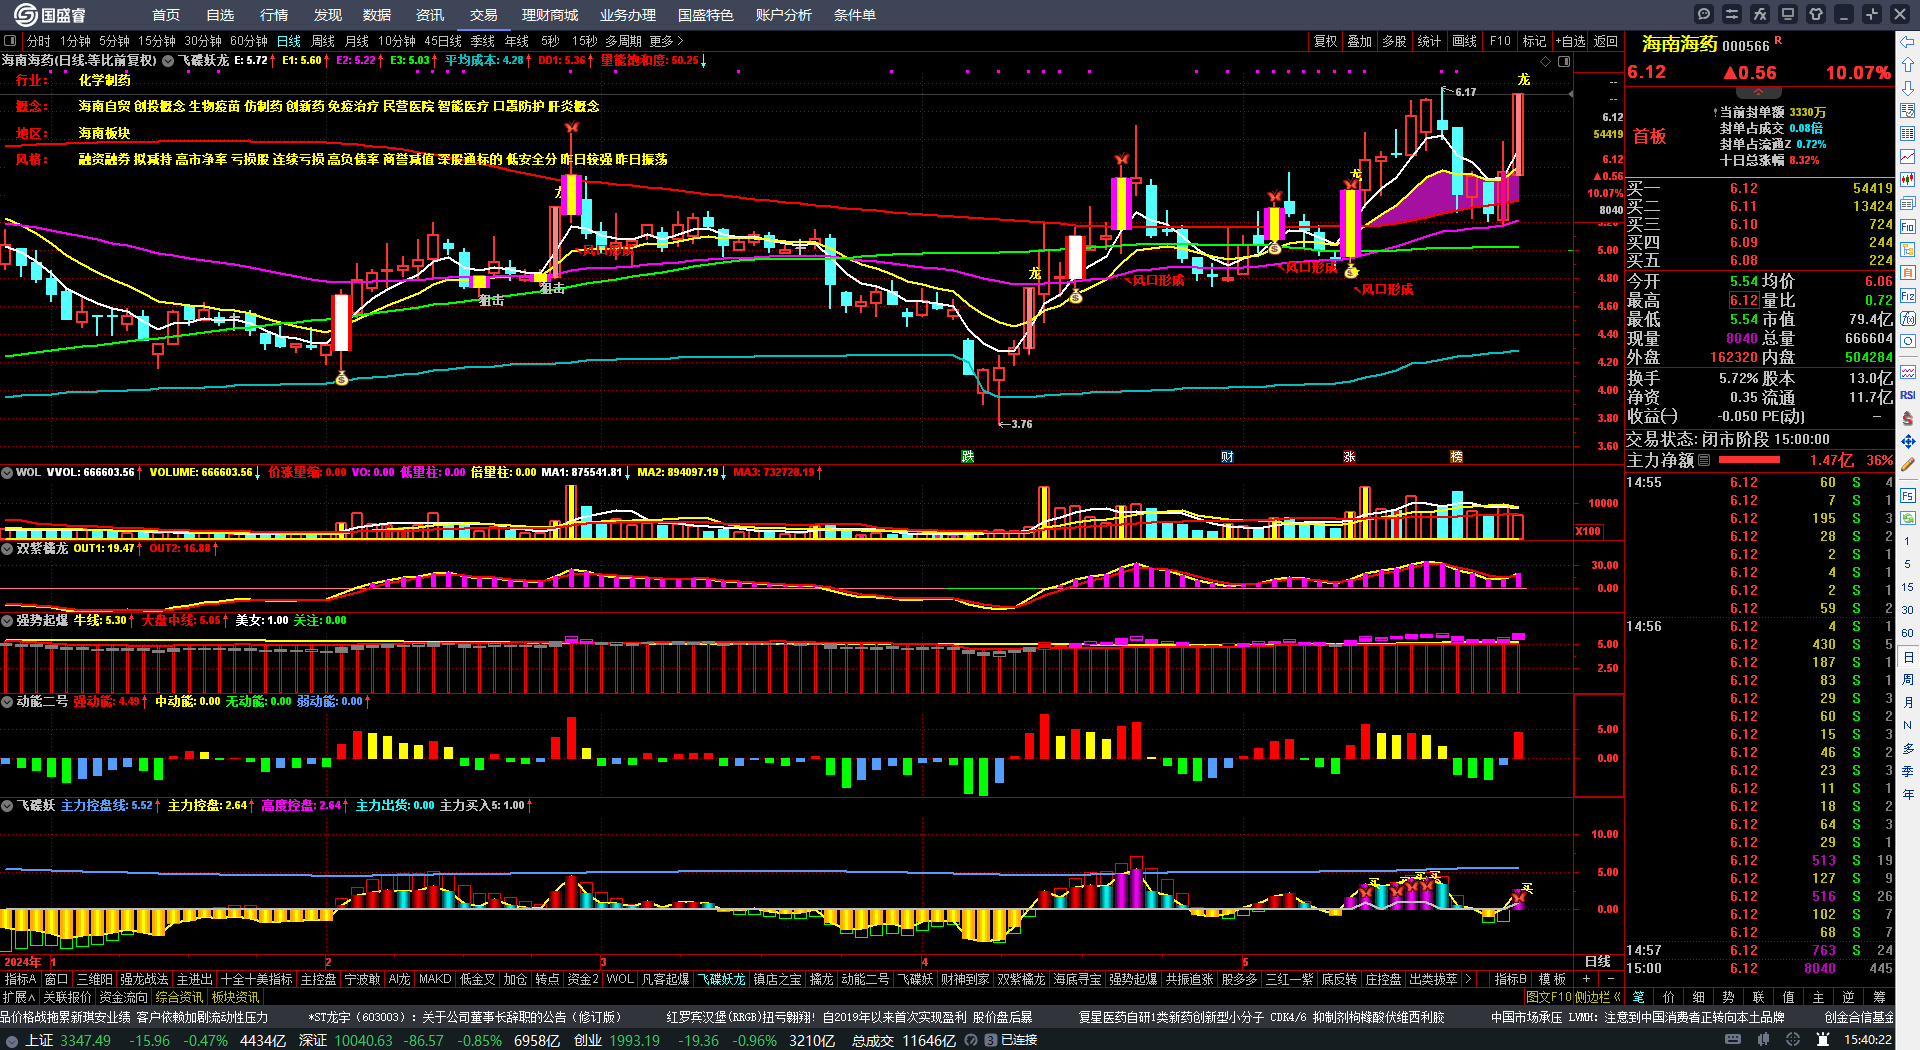This screenshot has width=1920, height=1050.
Task: Click the +自选 add to watchlist button
Action: click(x=1571, y=41)
